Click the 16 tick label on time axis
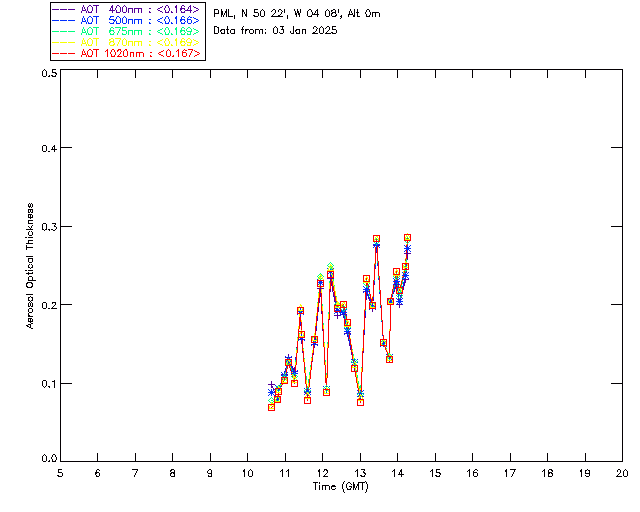Viewport: 640px width, 512px height. click(472, 472)
